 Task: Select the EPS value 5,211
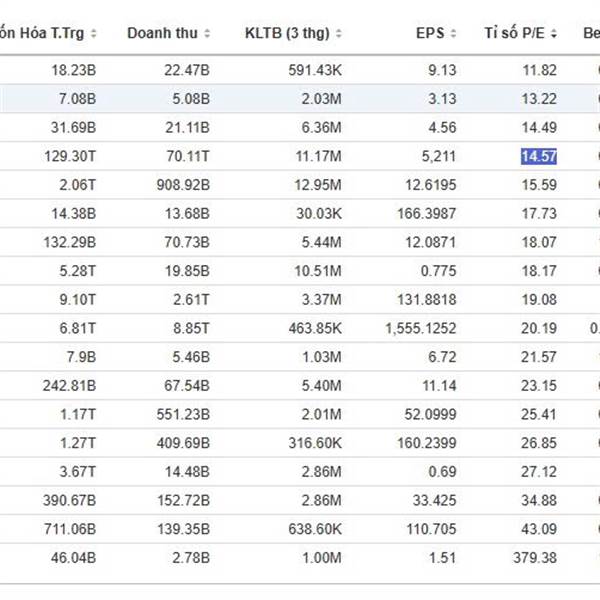click(x=437, y=156)
